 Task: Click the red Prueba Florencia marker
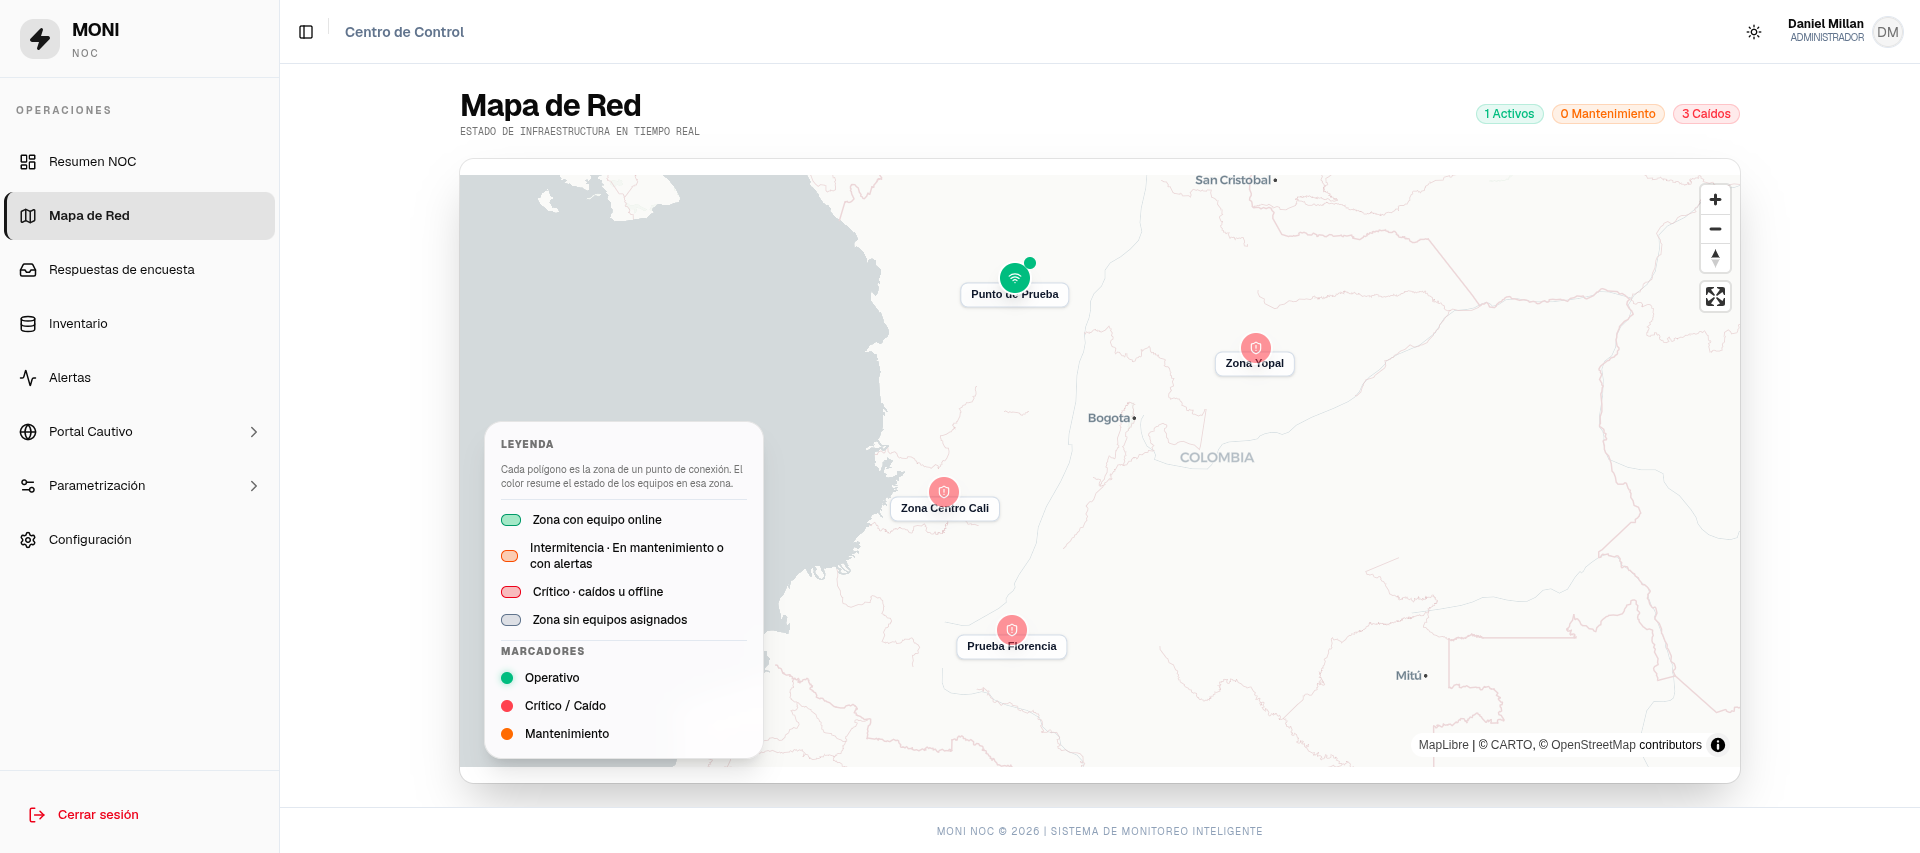click(x=1012, y=630)
